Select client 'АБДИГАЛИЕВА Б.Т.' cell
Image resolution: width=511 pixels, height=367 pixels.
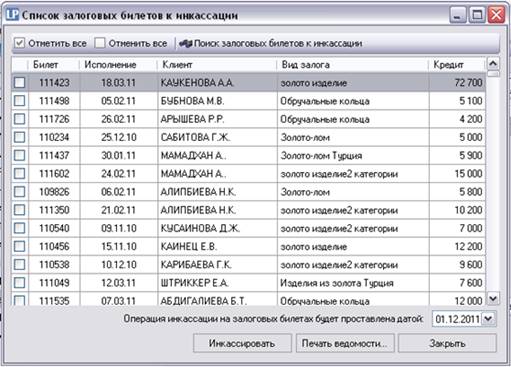click(x=217, y=300)
